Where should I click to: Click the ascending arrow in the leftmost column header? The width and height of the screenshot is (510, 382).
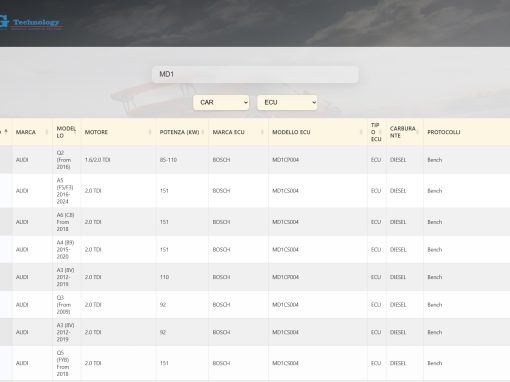[6, 132]
